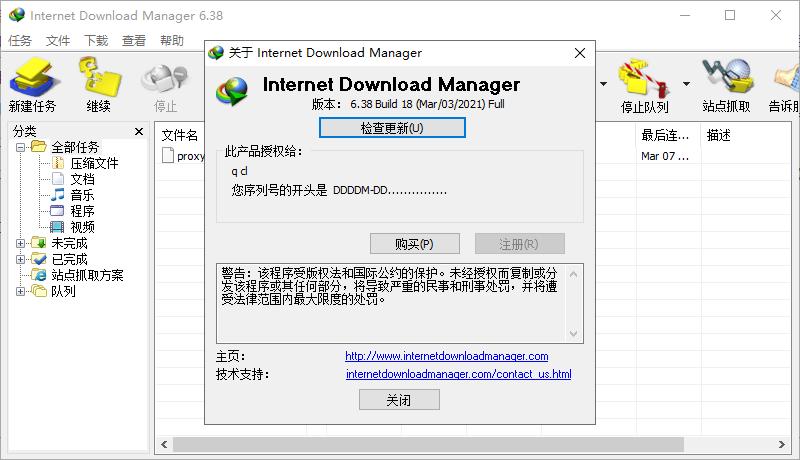
Task: Click the Stop (停止) toolbar icon
Action: click(x=165, y=85)
